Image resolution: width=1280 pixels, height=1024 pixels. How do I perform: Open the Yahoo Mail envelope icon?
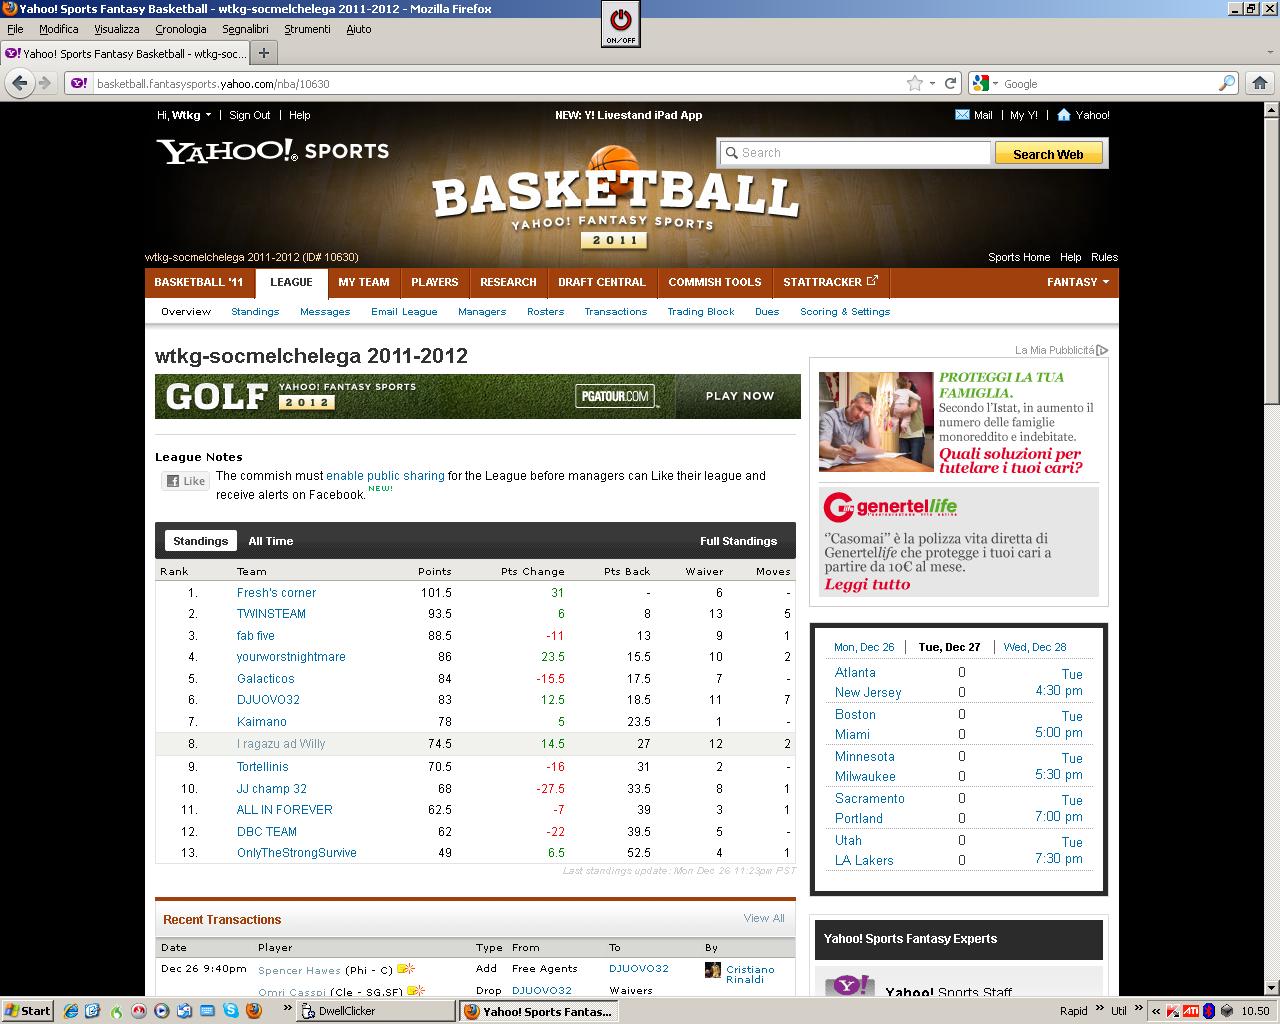962,115
